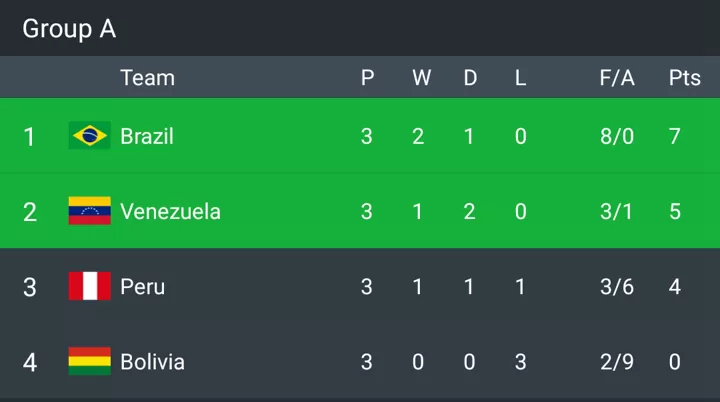
Task: Click the F/A column header
Action: click(617, 78)
